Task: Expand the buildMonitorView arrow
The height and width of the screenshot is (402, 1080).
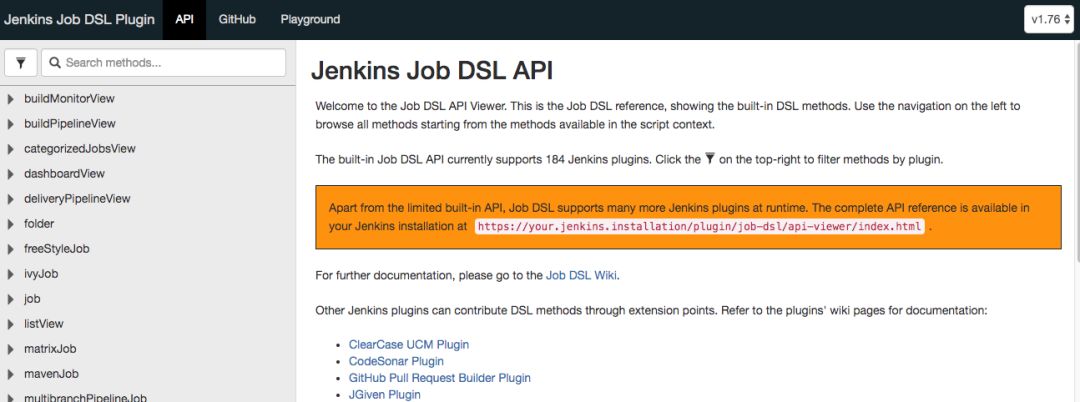Action: [x=10, y=99]
